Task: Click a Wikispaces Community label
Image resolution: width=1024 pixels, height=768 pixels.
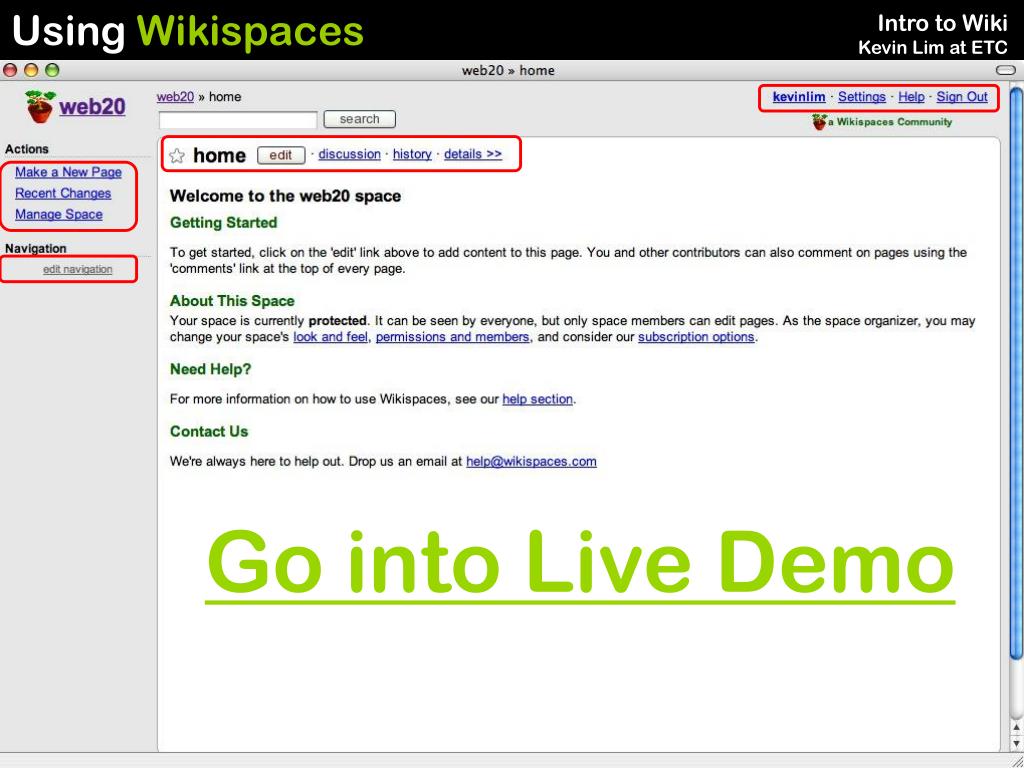Action: 890,121
